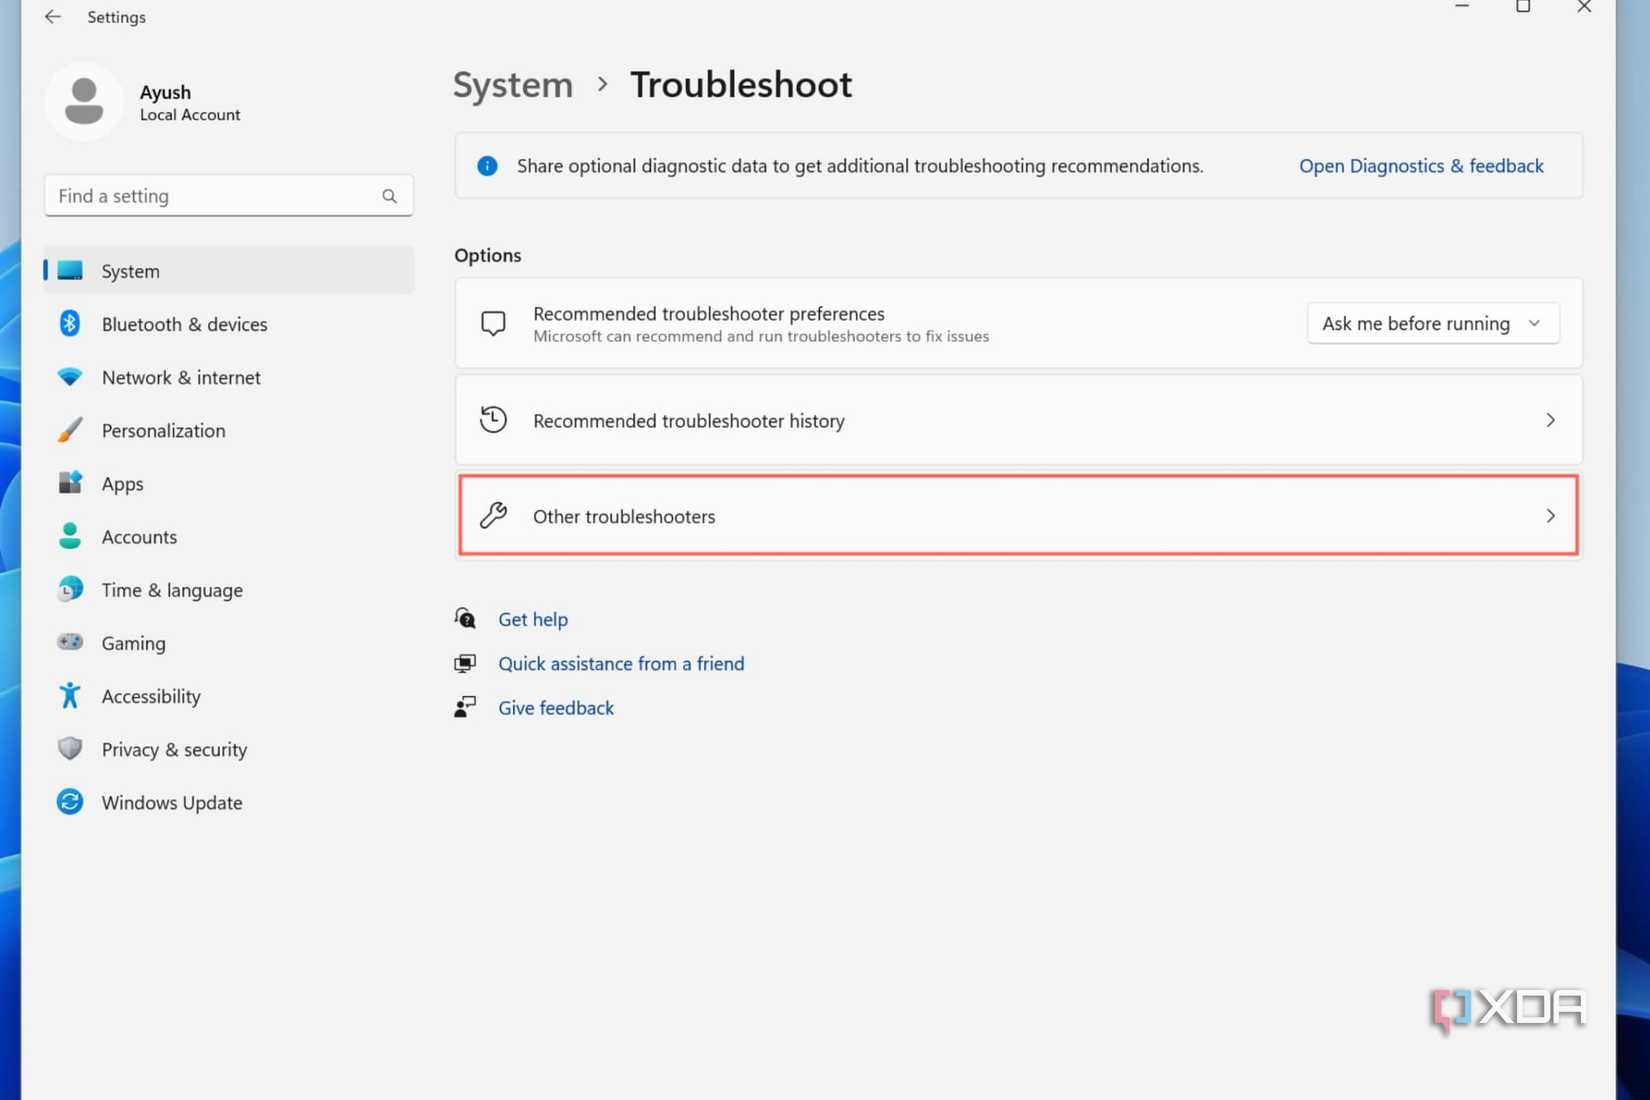Viewport: 1650px width, 1100px height.
Task: Navigate to Time & language
Action: point(229,589)
